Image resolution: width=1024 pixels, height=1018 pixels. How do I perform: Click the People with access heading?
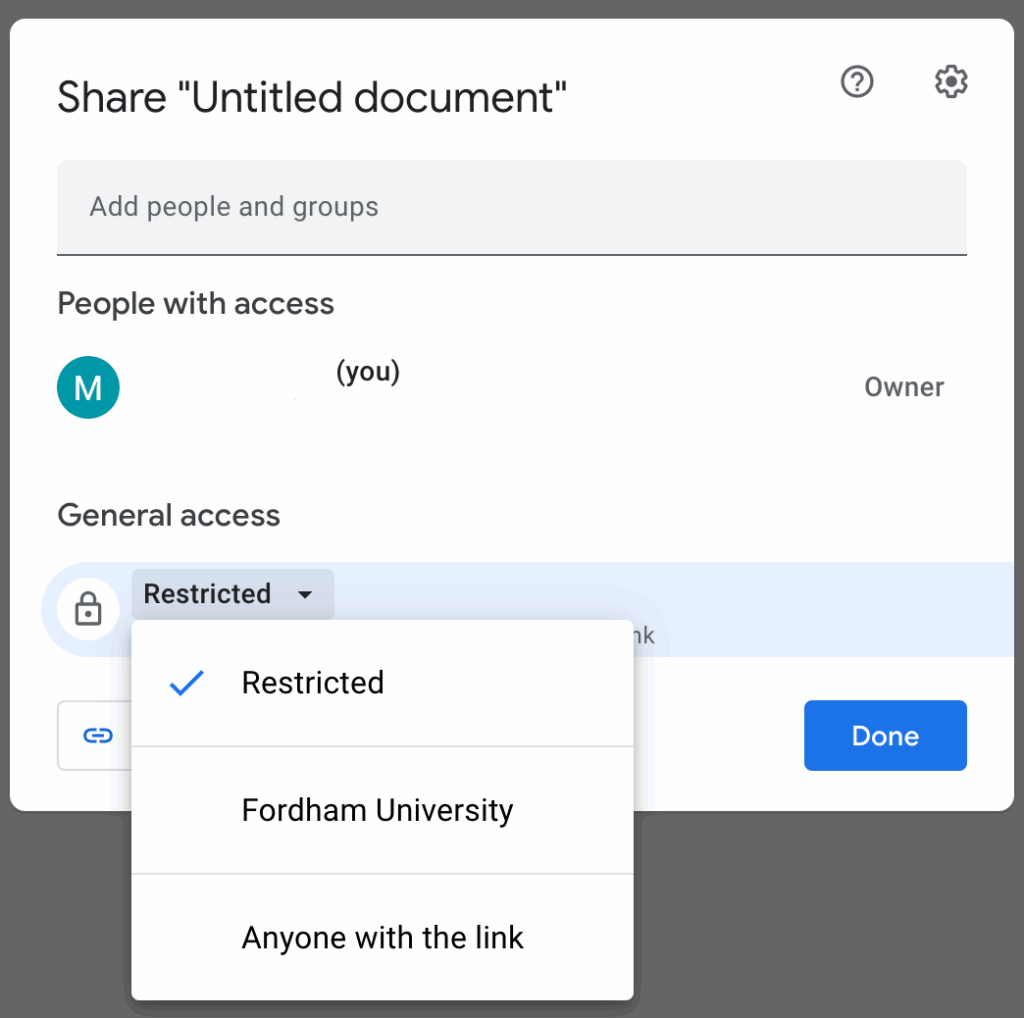point(196,304)
